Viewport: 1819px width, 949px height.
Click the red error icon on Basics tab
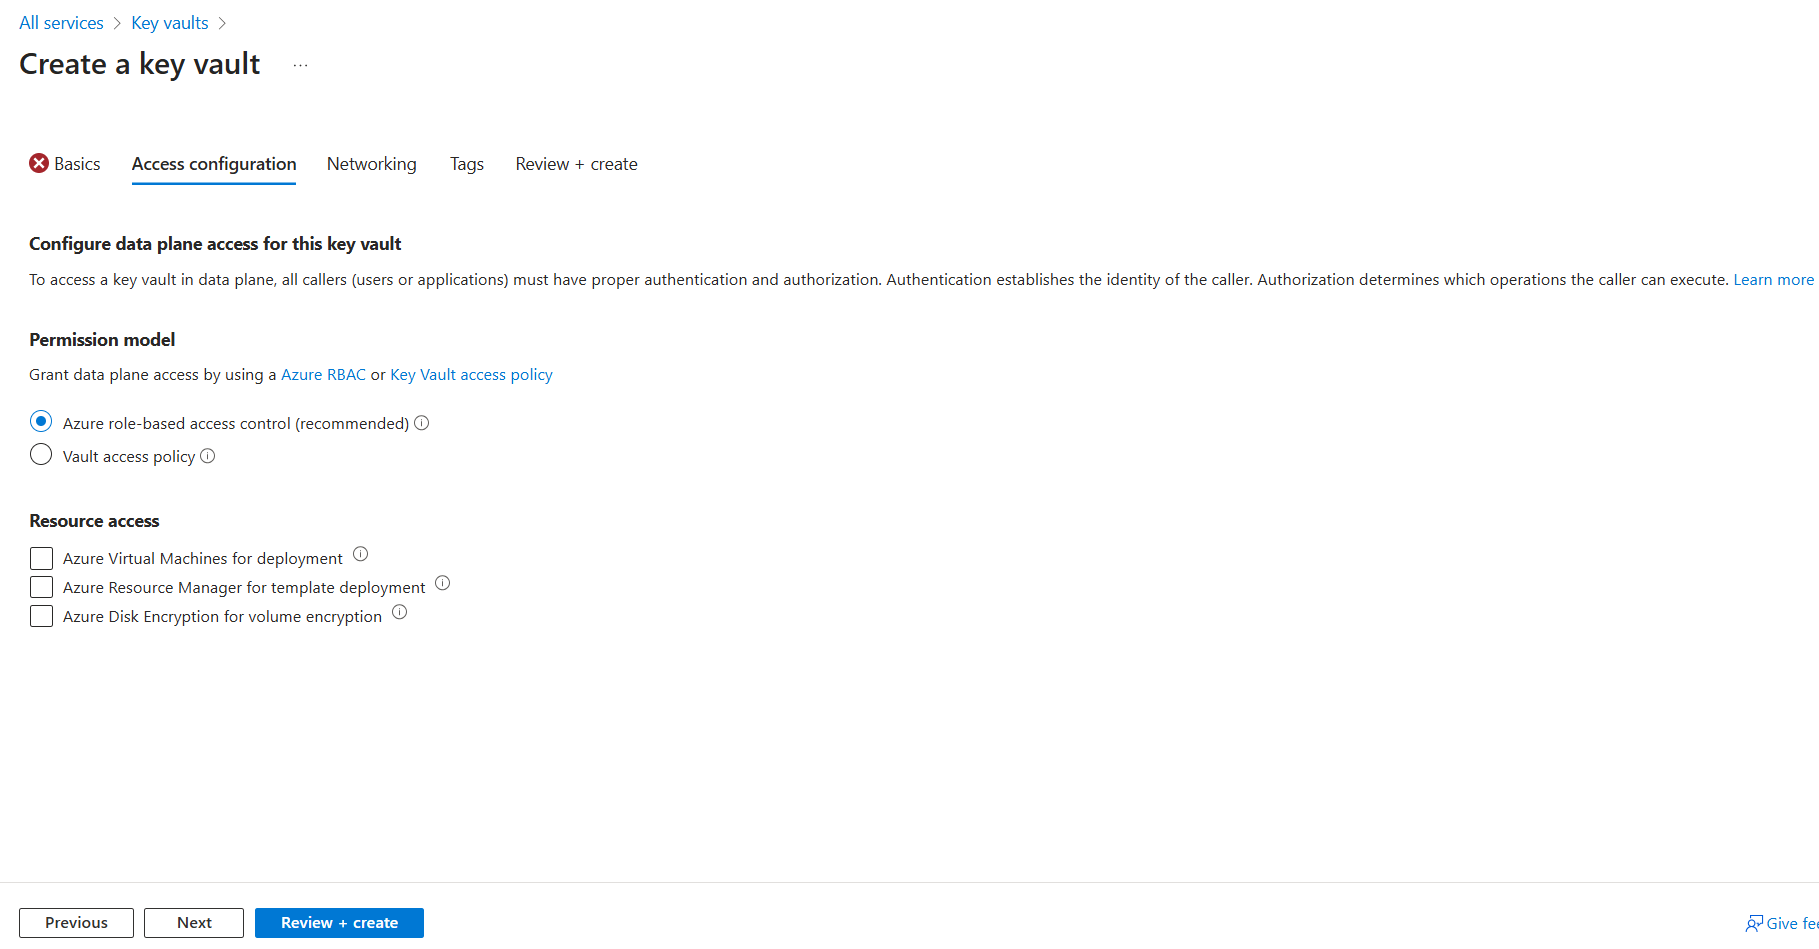(x=39, y=163)
